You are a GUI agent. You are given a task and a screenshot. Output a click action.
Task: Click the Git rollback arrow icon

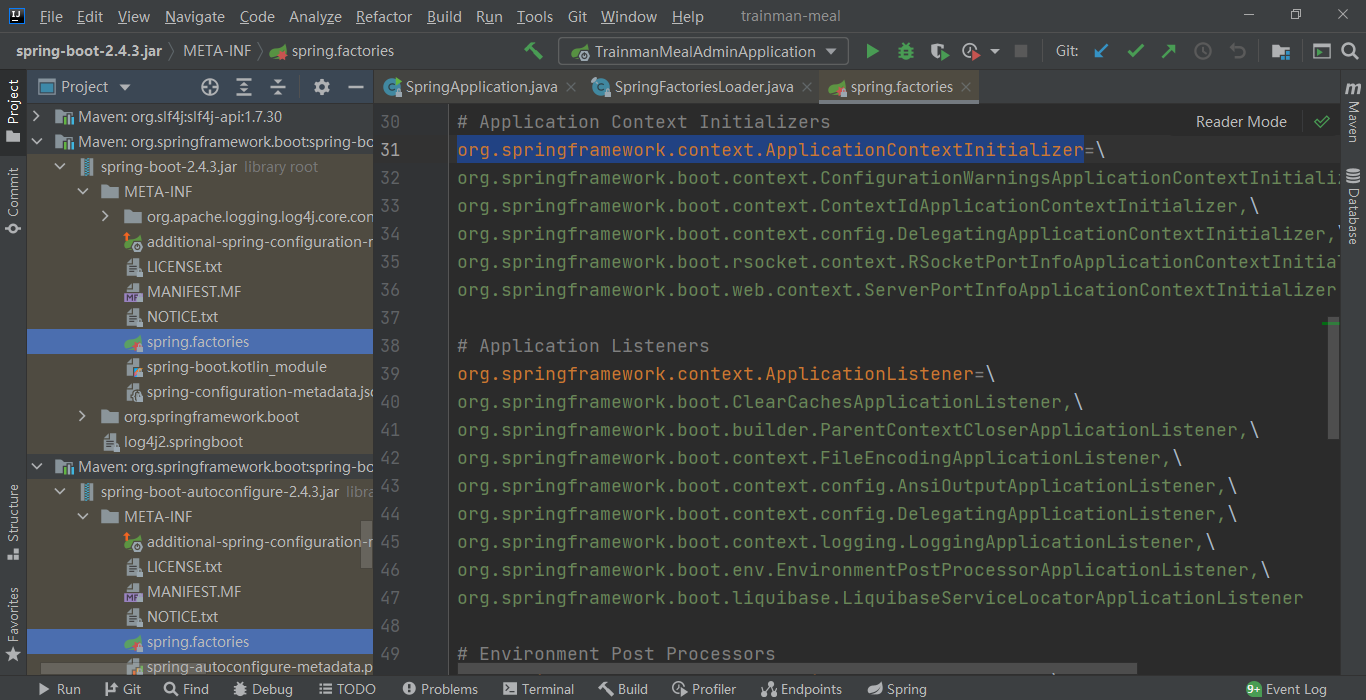[1237, 51]
